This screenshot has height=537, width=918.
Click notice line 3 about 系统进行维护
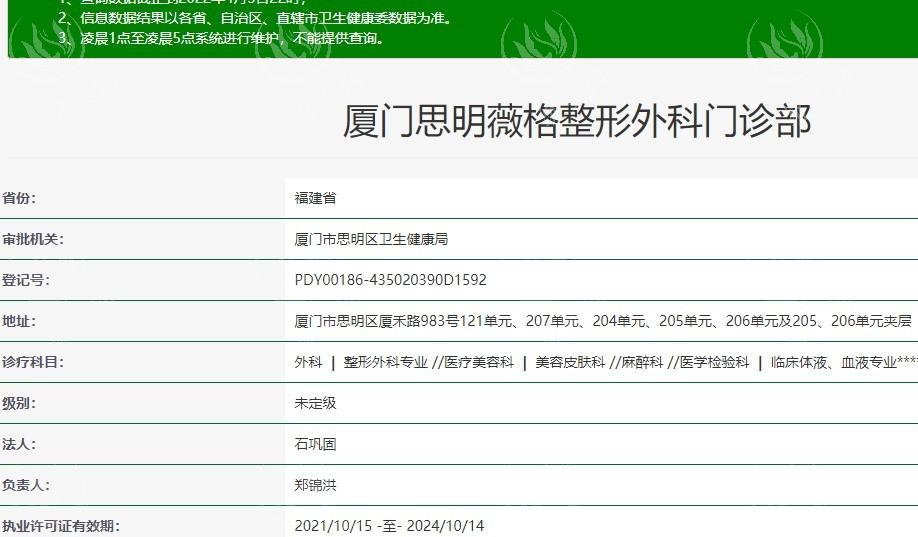coord(222,39)
